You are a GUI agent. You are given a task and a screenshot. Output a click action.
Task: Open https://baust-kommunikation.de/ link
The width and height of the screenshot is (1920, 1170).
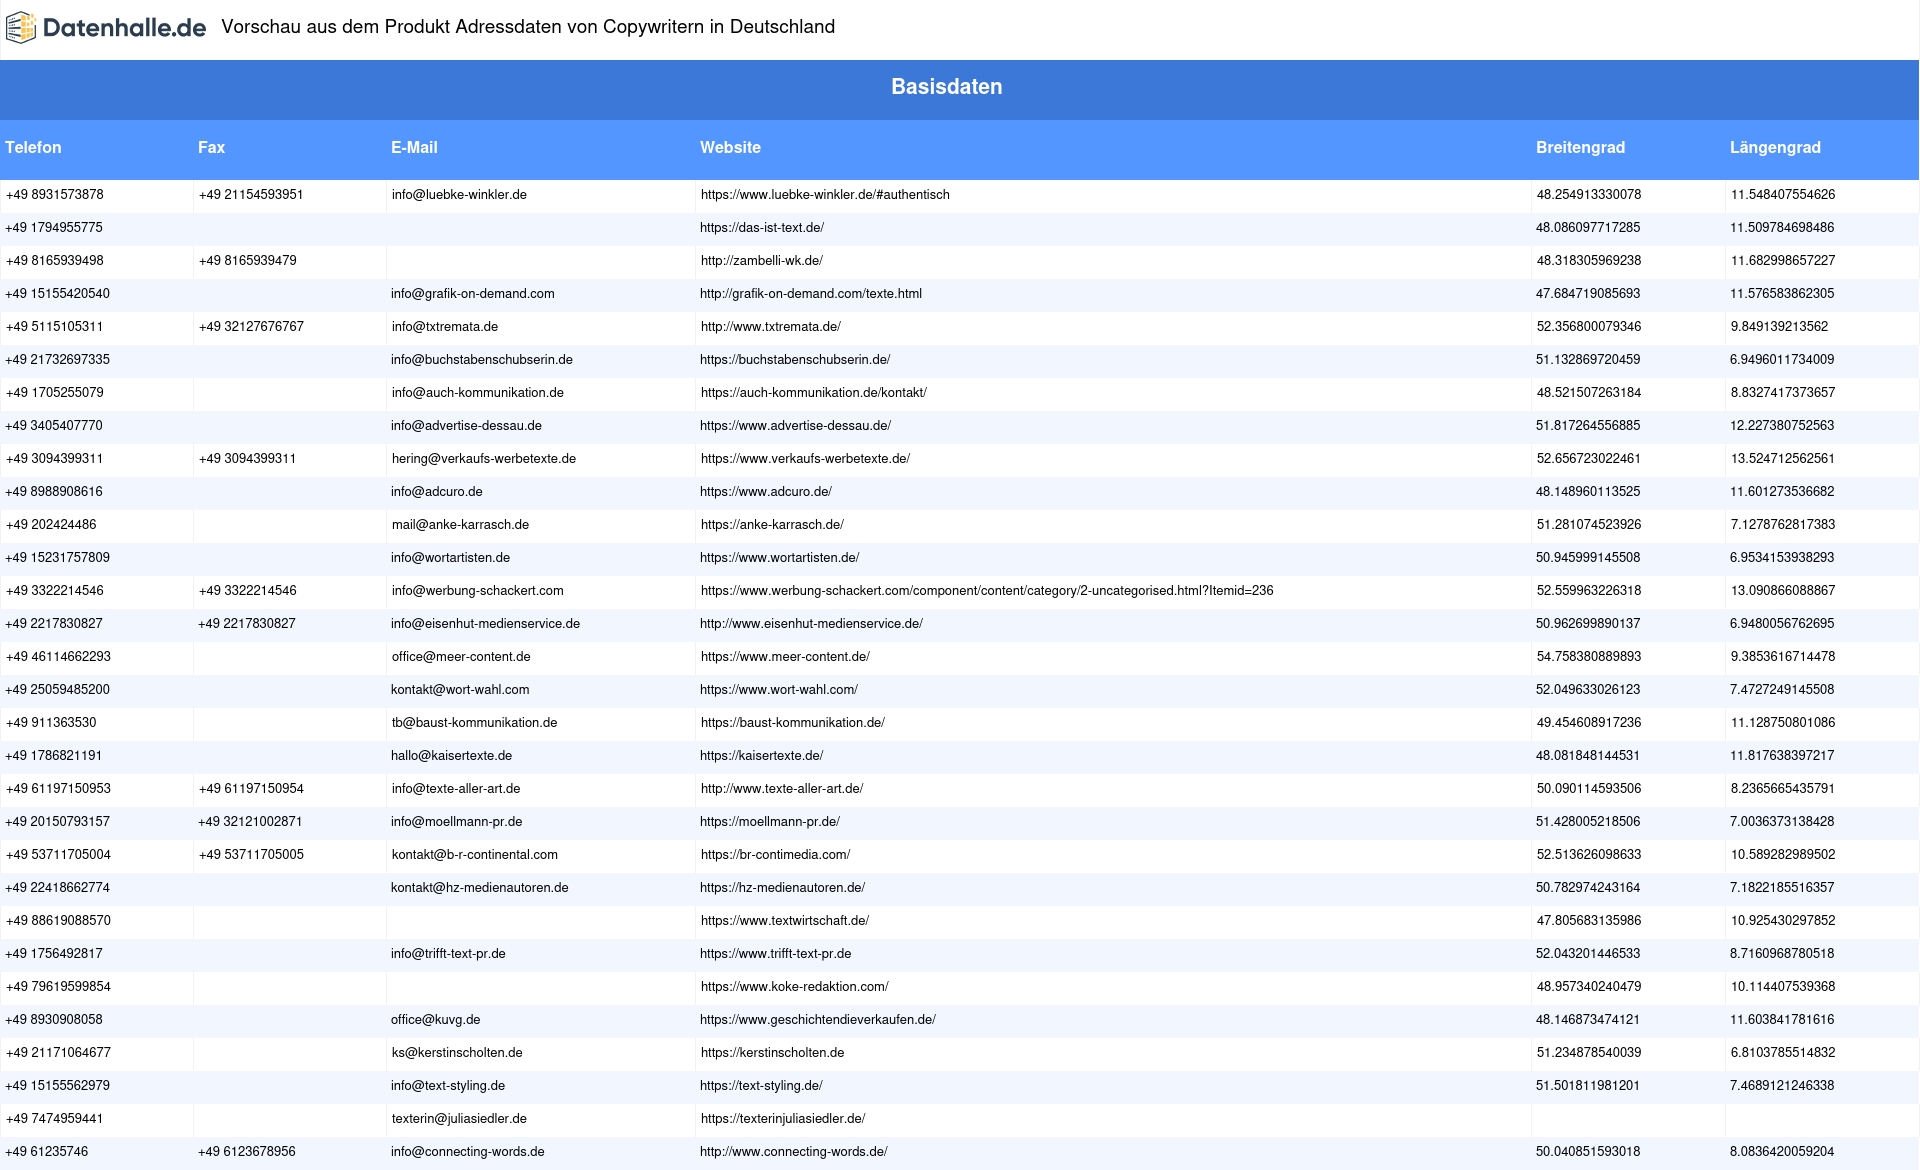pyautogui.click(x=793, y=723)
